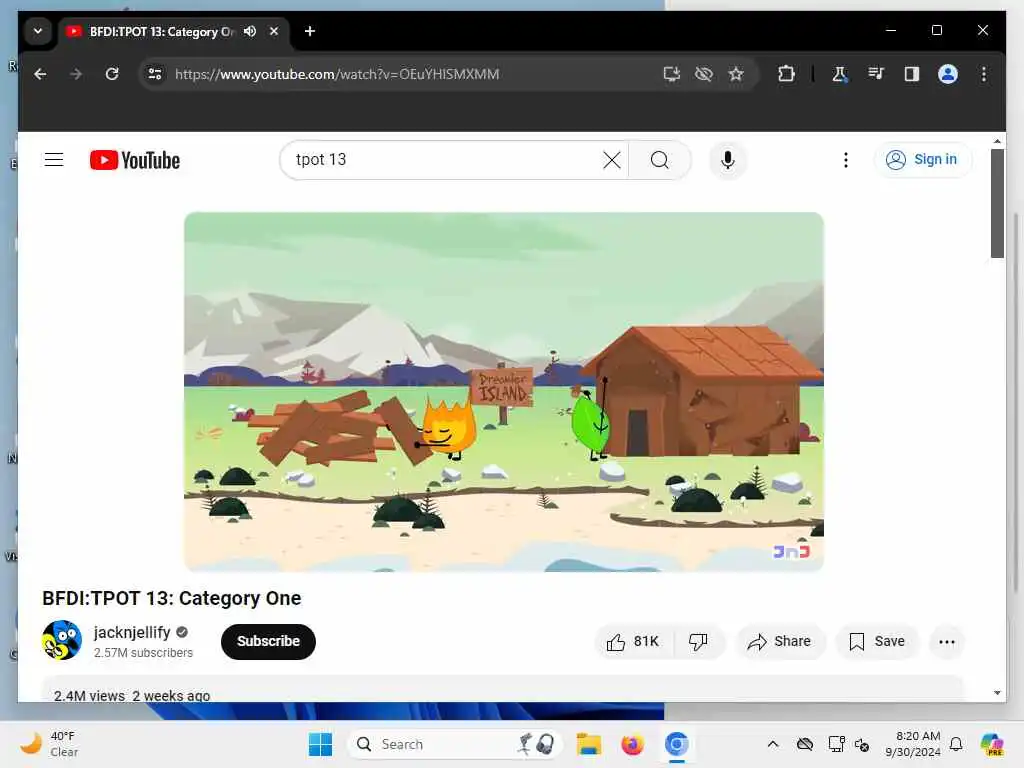Subscribe to jacknjellify

[268, 641]
